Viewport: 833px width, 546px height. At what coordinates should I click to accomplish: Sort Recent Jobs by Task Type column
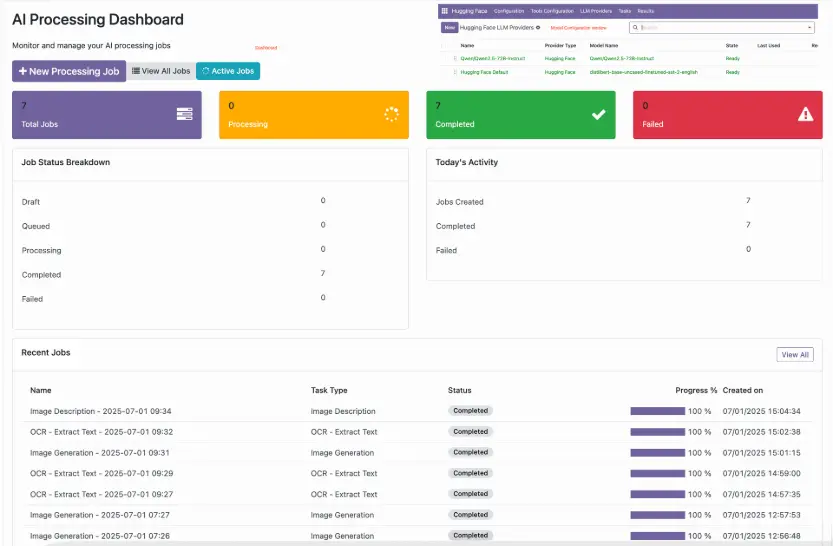click(329, 390)
